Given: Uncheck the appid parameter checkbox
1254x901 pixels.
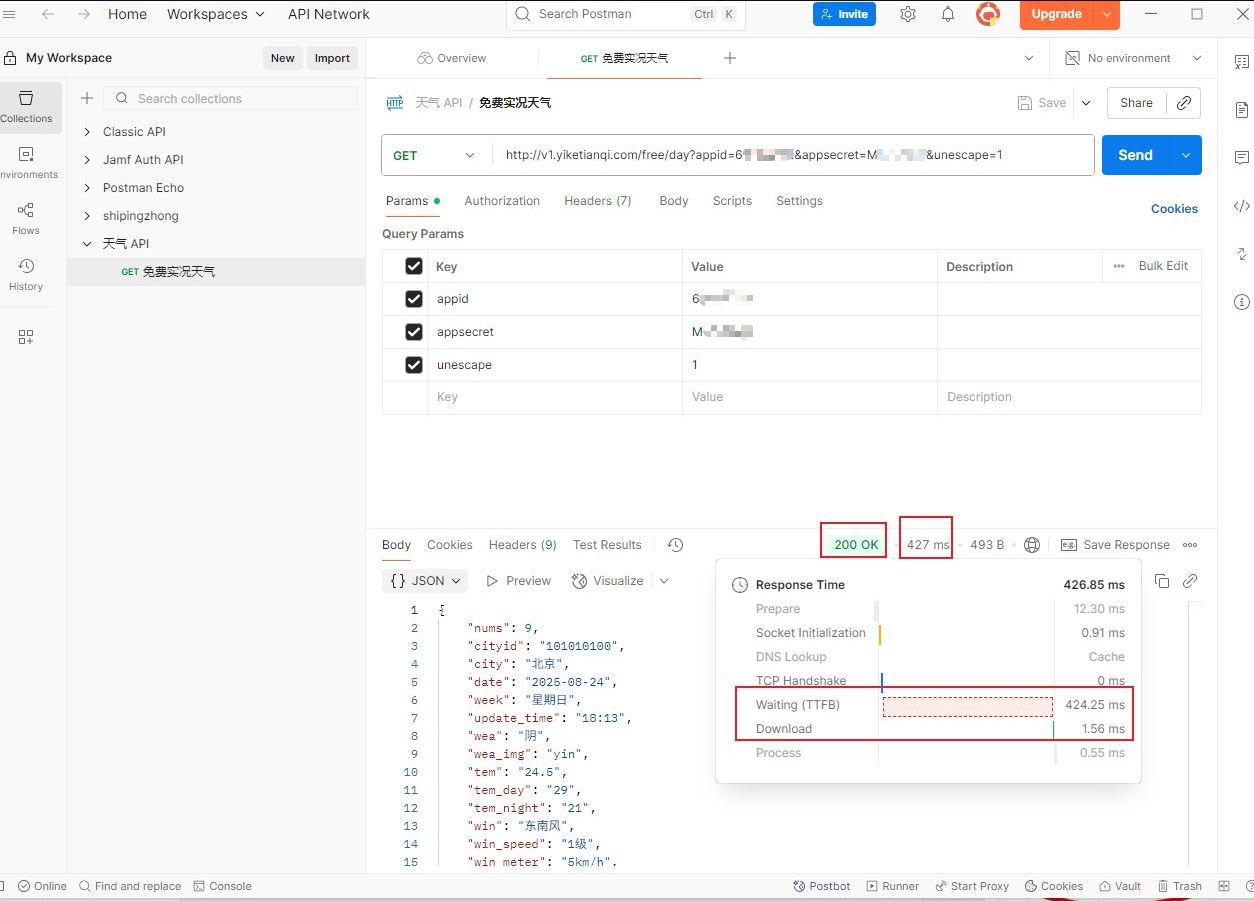Looking at the screenshot, I should pyautogui.click(x=414, y=299).
